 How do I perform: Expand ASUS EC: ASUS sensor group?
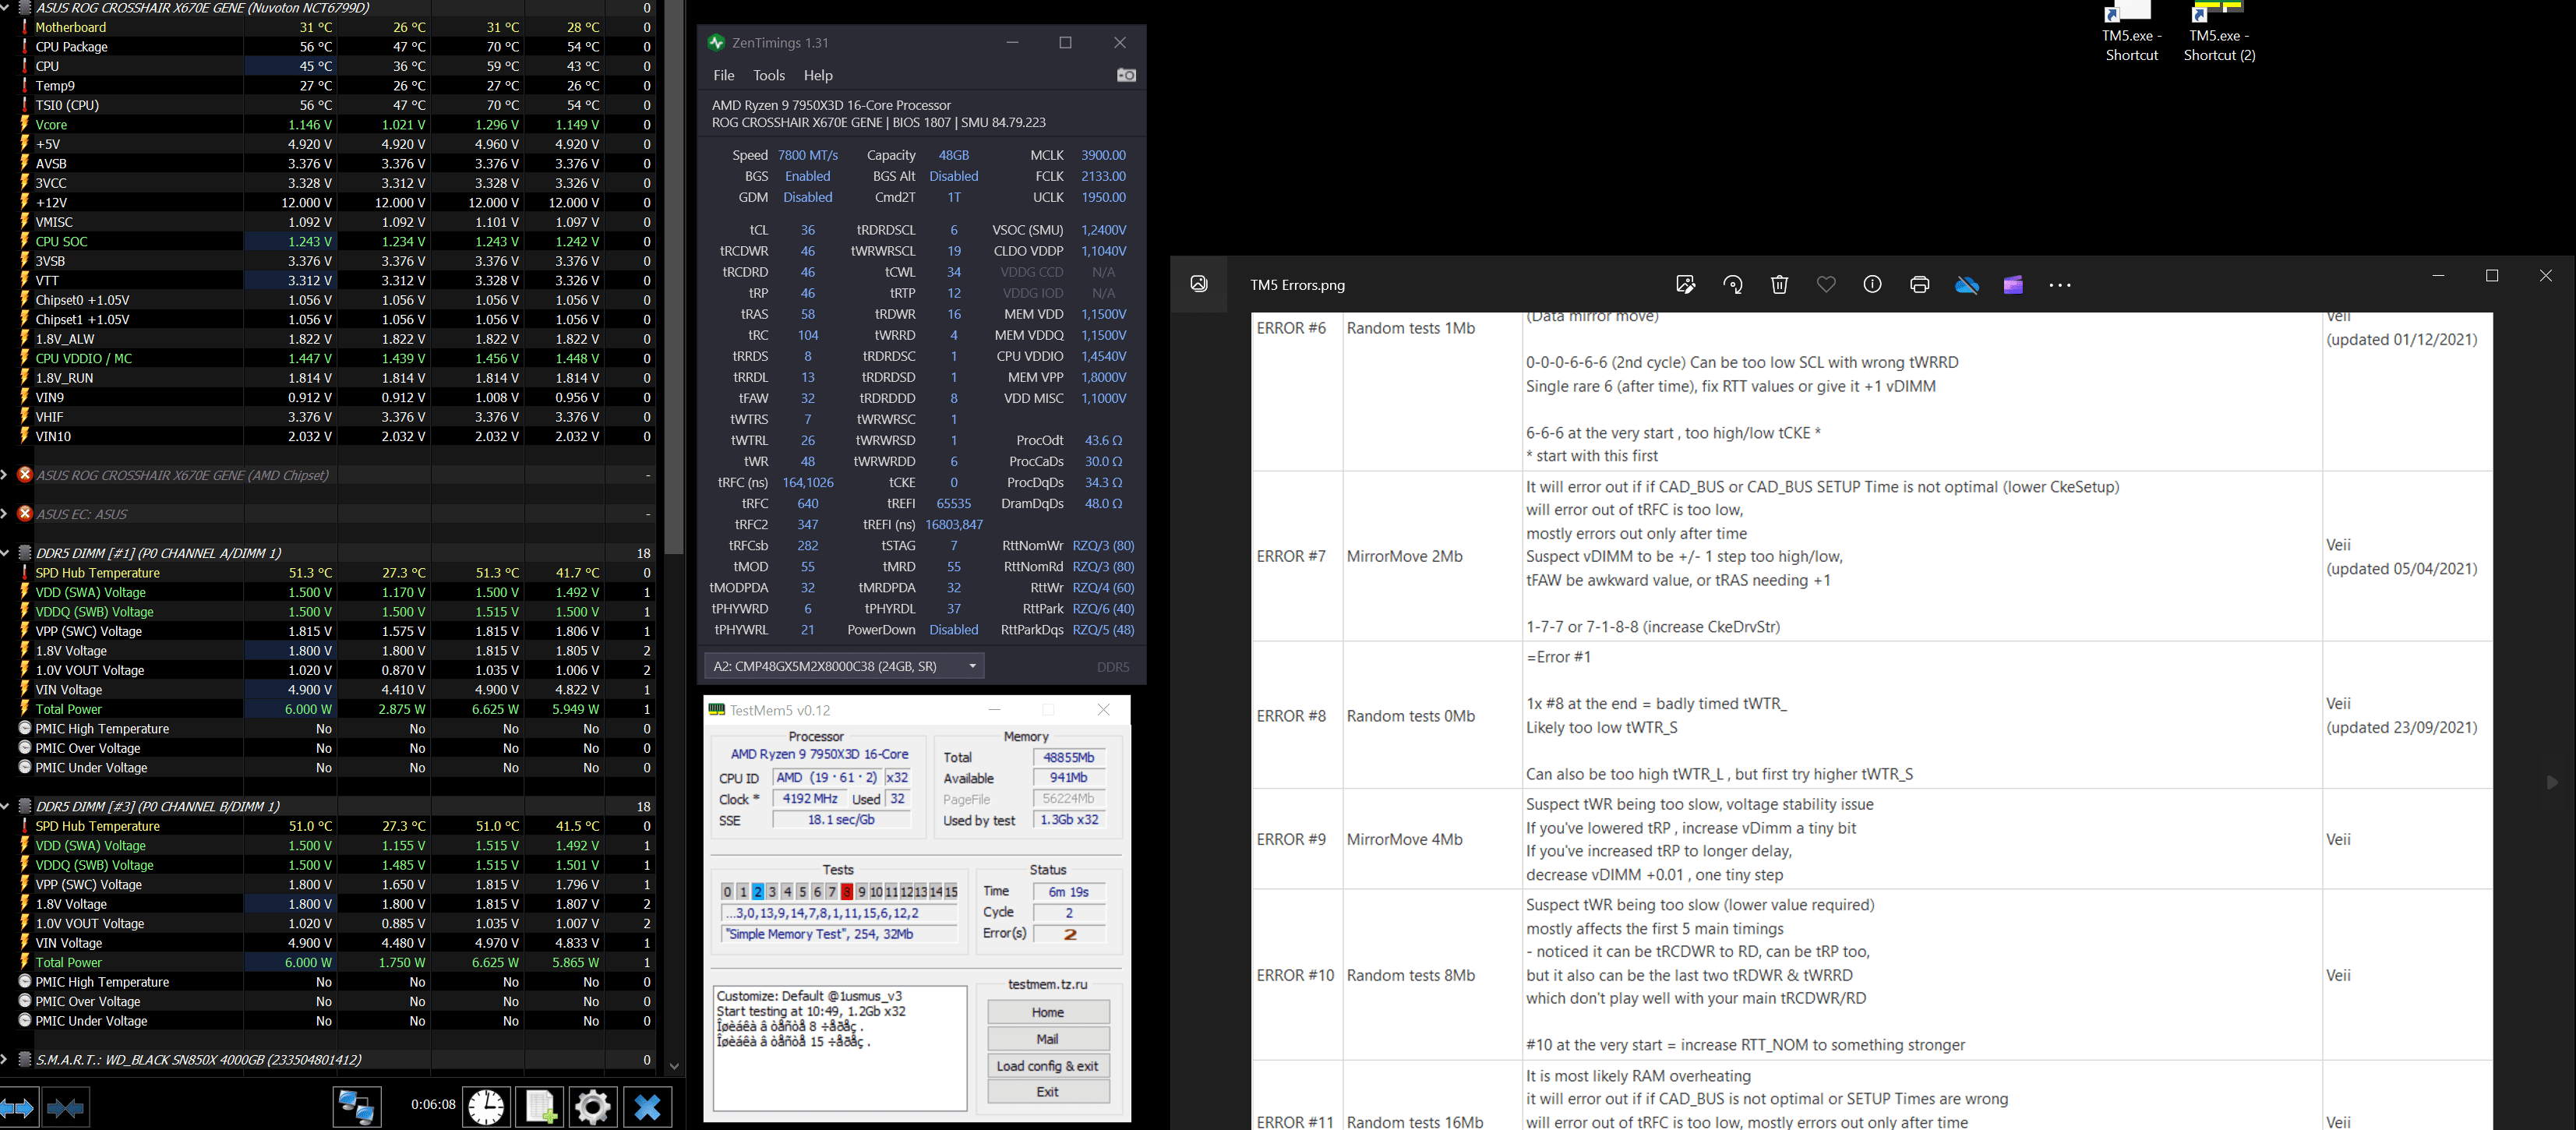pyautogui.click(x=6, y=514)
